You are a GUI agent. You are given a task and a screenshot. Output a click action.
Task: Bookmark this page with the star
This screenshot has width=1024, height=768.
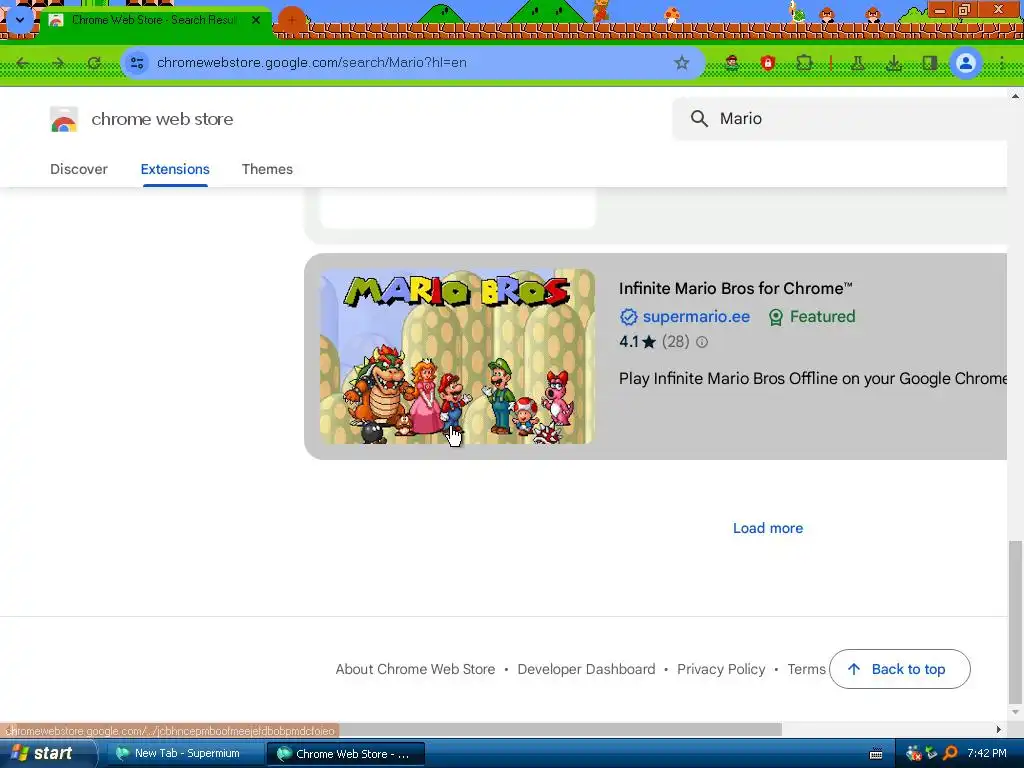click(681, 63)
